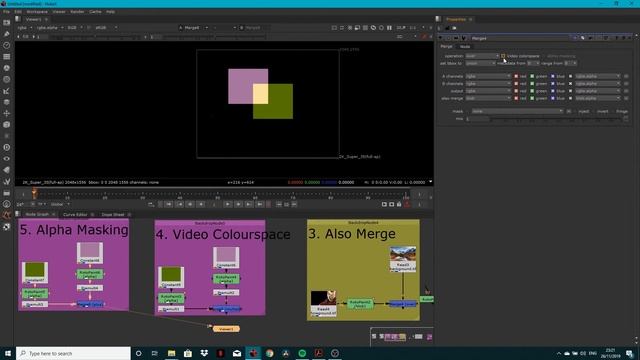
Task: Open Spotify from the taskbar
Action: click(x=302, y=353)
